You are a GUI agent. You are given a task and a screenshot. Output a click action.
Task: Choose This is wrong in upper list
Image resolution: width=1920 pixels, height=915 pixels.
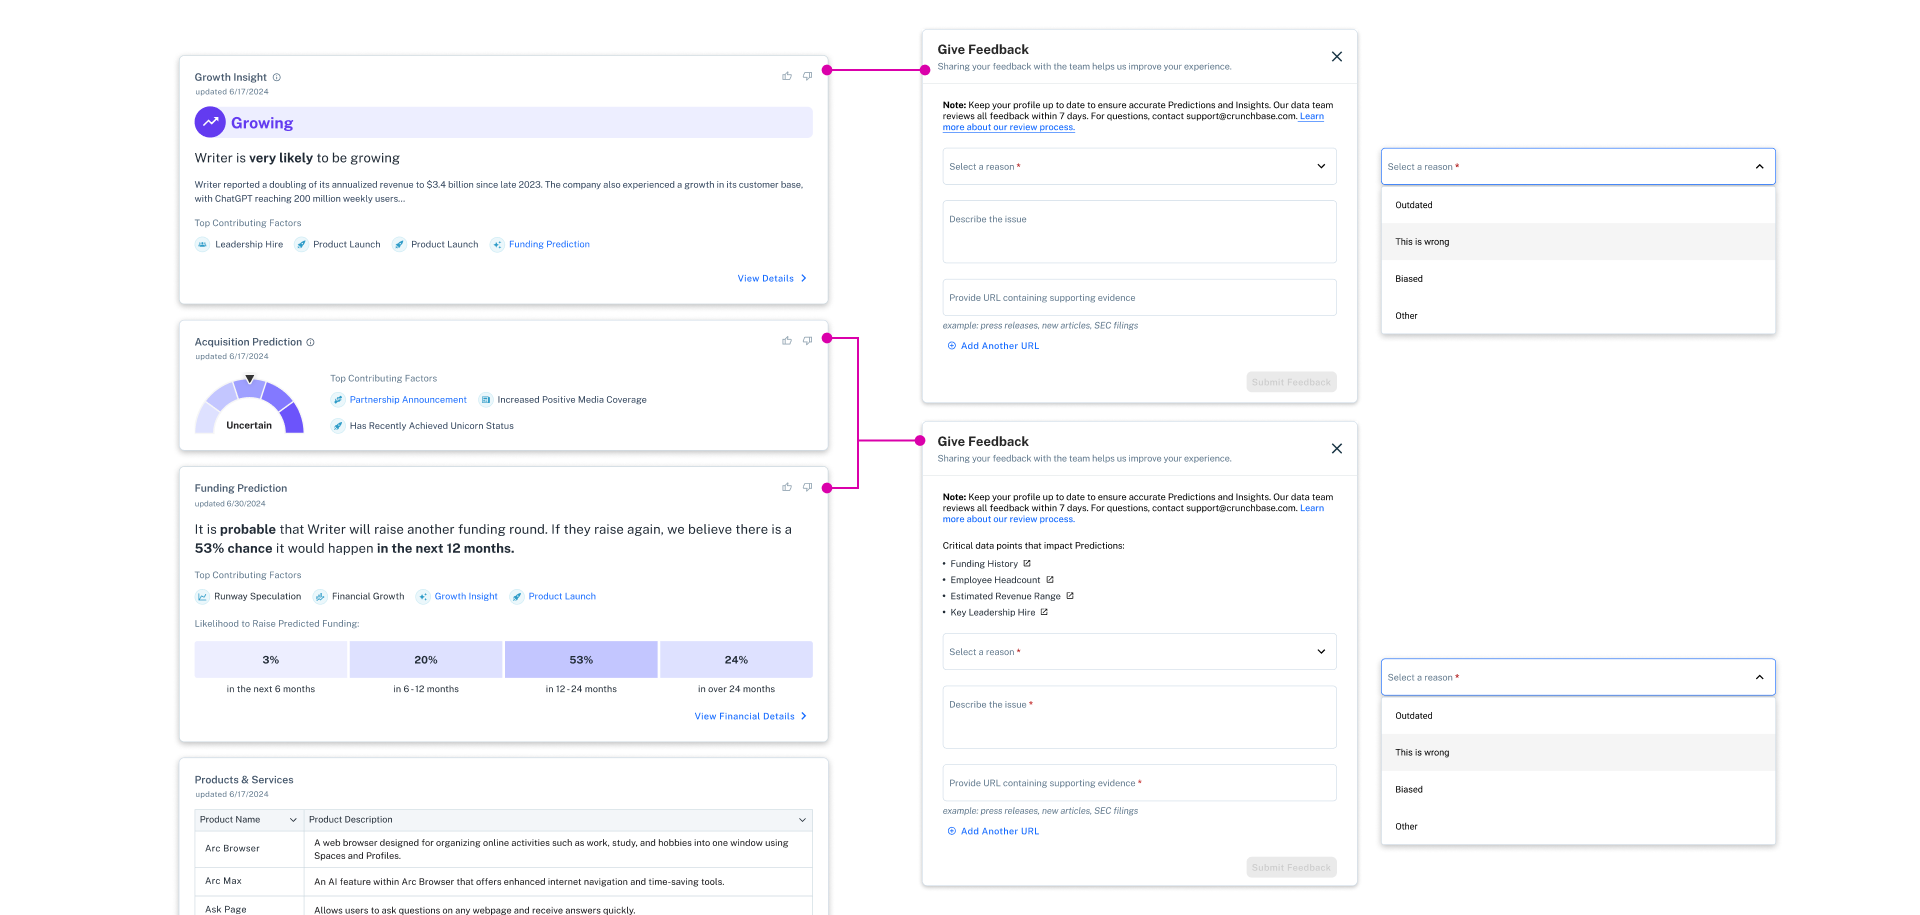pyautogui.click(x=1578, y=242)
